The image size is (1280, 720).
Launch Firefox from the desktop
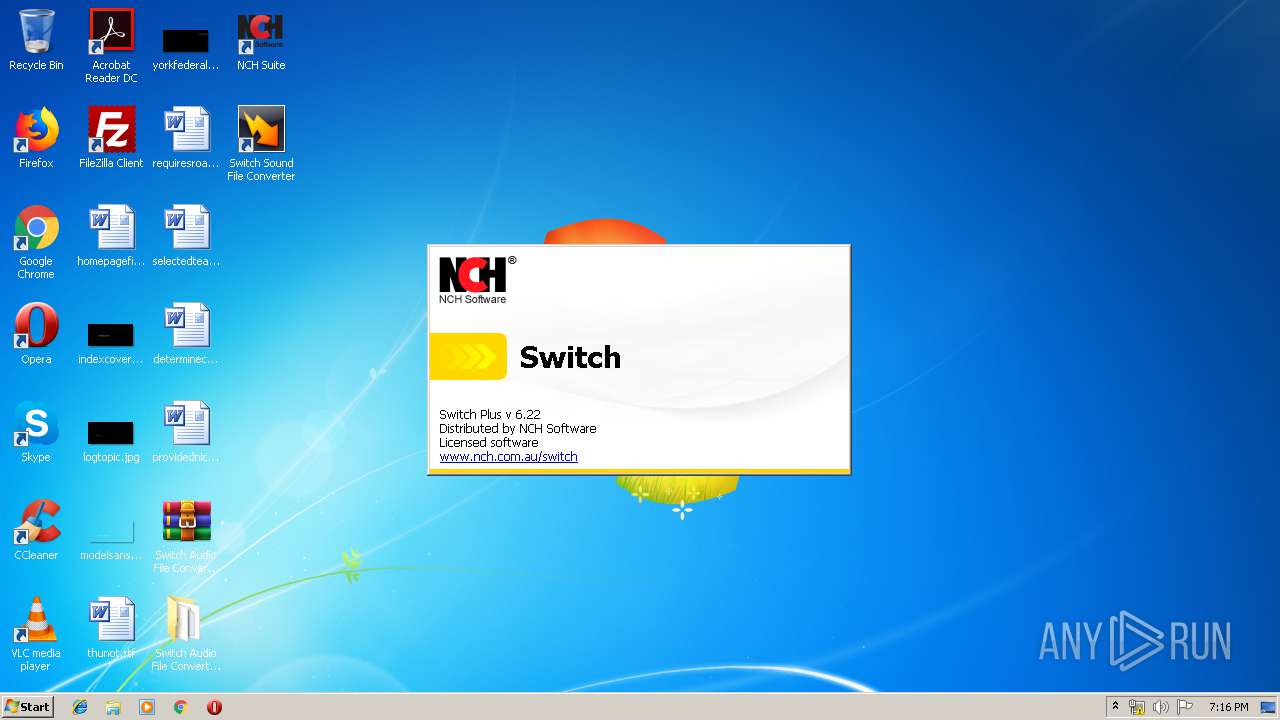click(36, 138)
